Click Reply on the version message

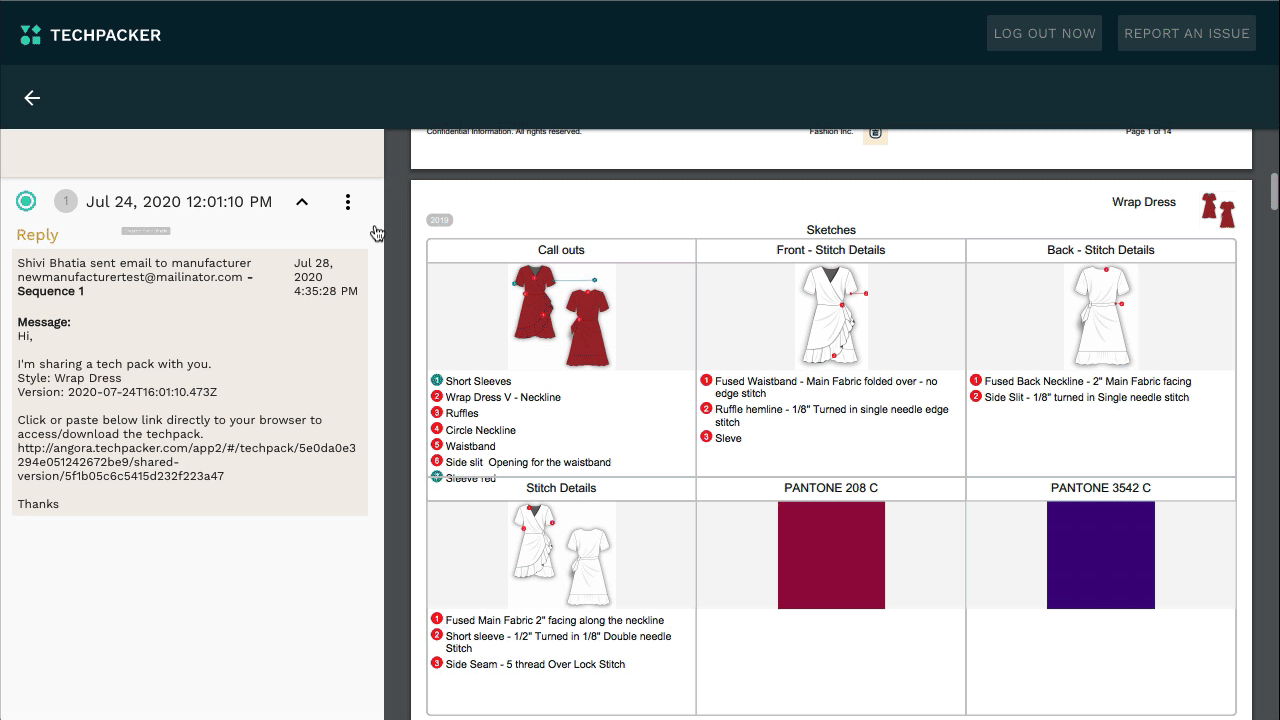(x=37, y=235)
